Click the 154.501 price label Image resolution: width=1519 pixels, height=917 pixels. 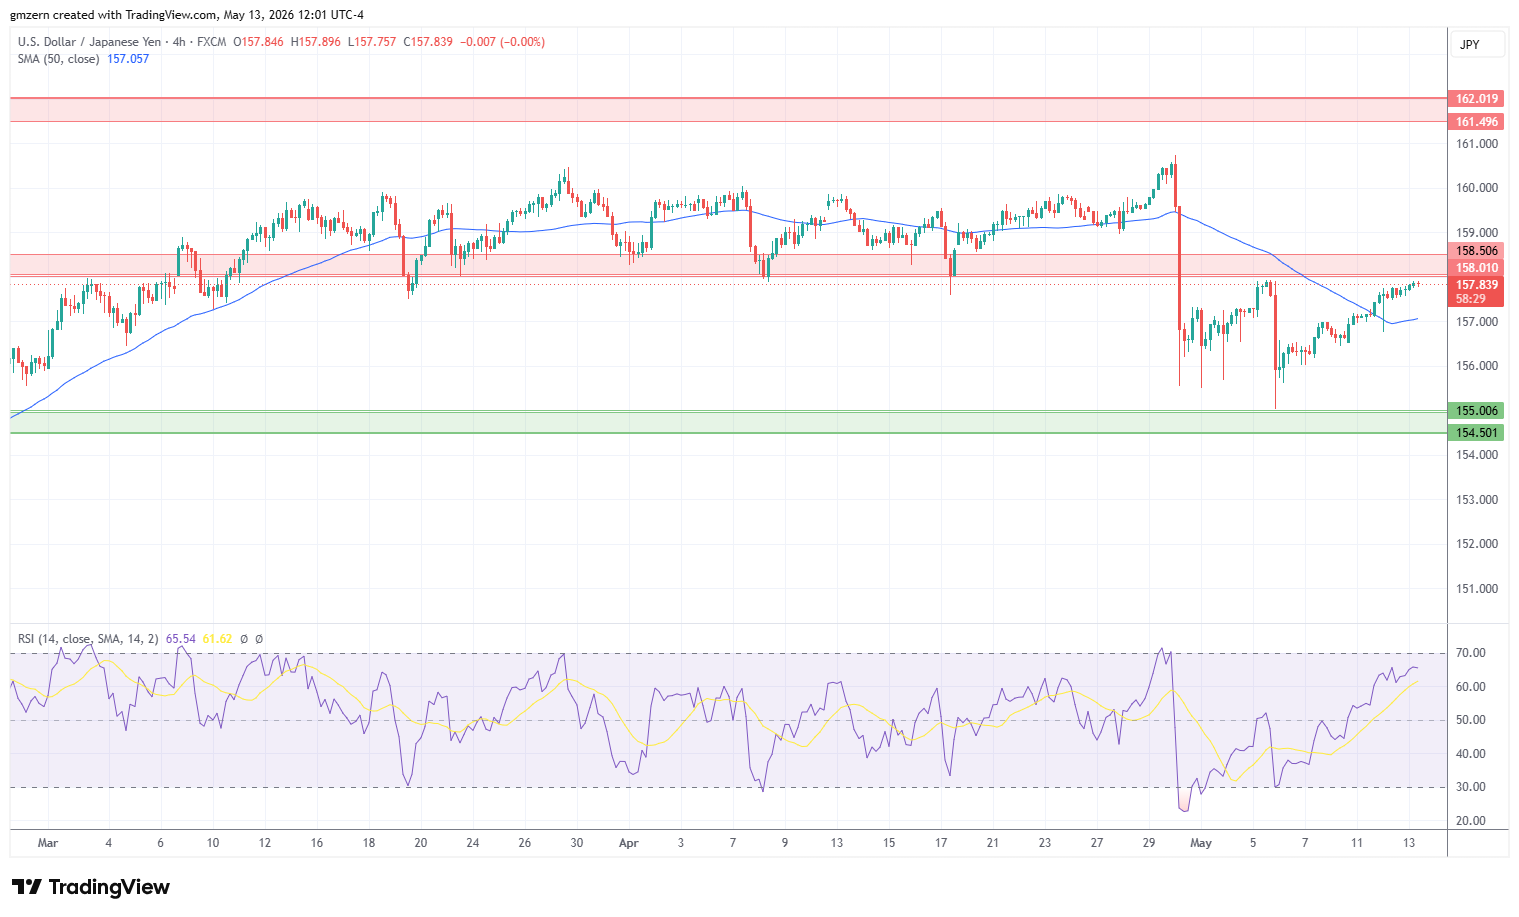[1476, 433]
